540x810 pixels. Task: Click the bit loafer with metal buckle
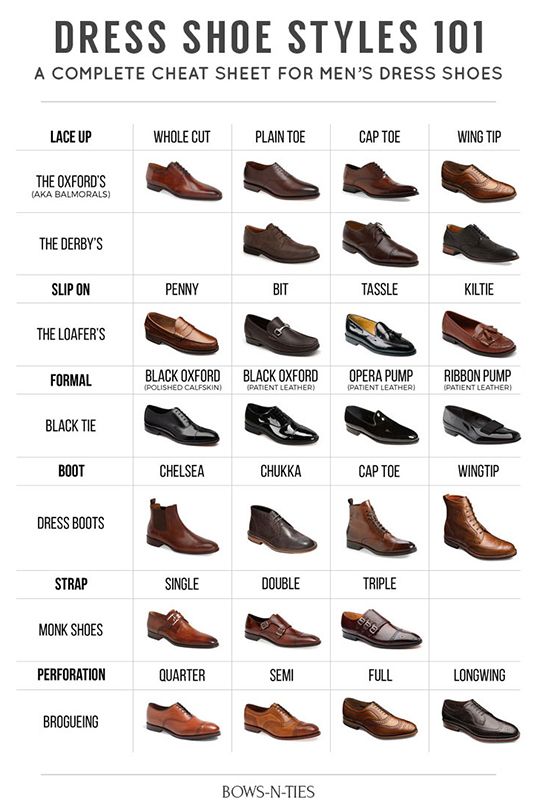(x=281, y=334)
